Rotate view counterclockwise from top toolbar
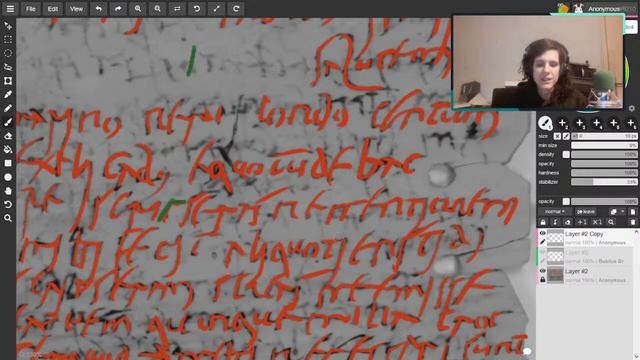Screen dimensions: 640x360 click(x=197, y=9)
